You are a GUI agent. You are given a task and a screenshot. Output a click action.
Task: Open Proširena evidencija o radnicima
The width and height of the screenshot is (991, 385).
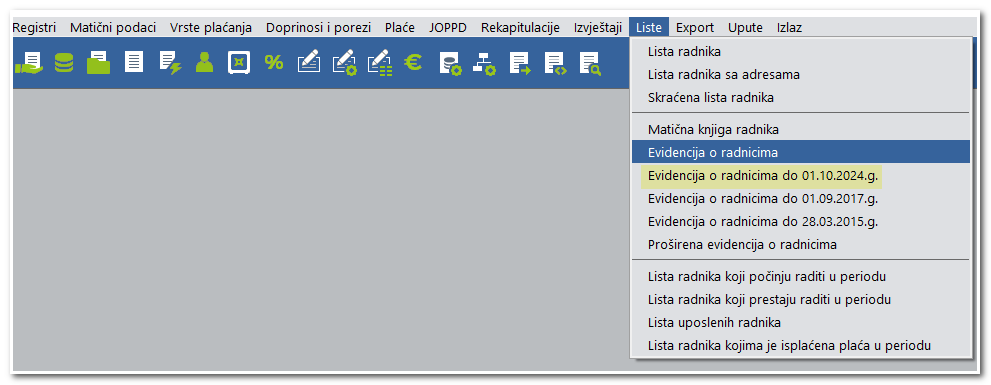(800, 244)
